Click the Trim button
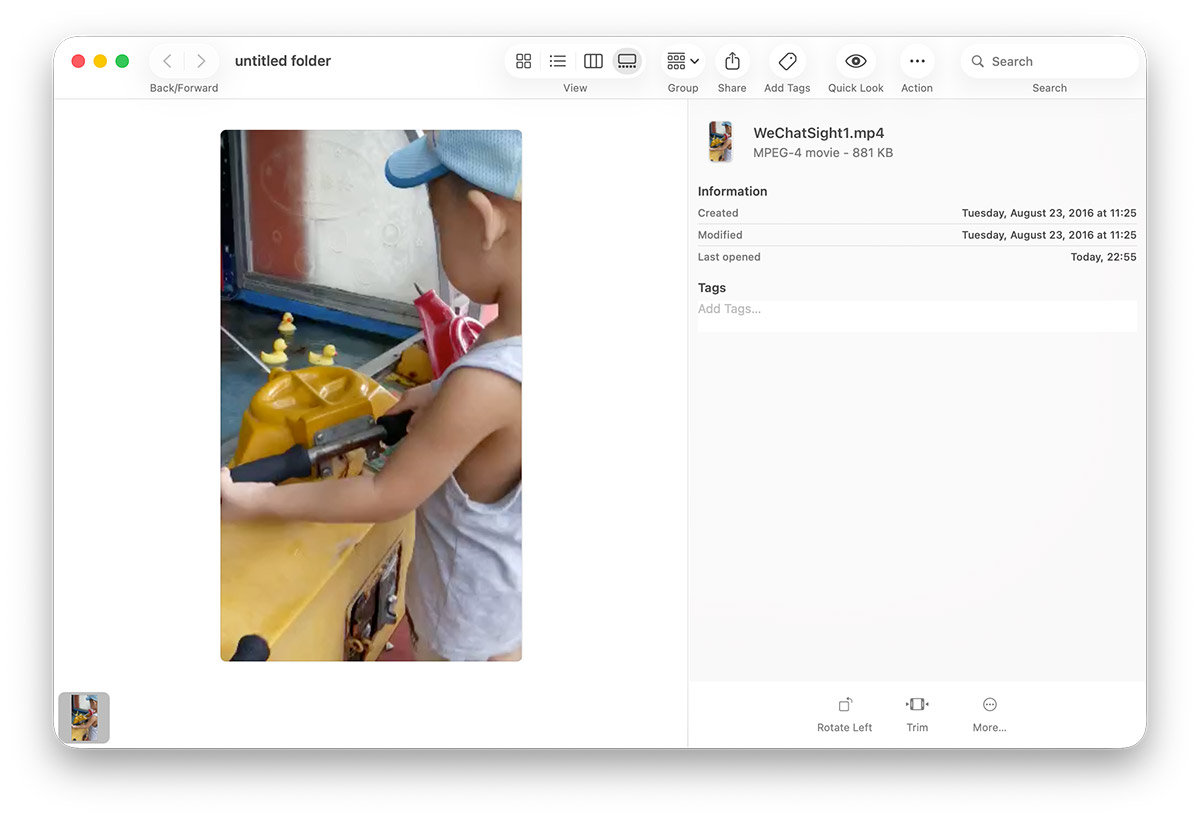 pos(917,704)
